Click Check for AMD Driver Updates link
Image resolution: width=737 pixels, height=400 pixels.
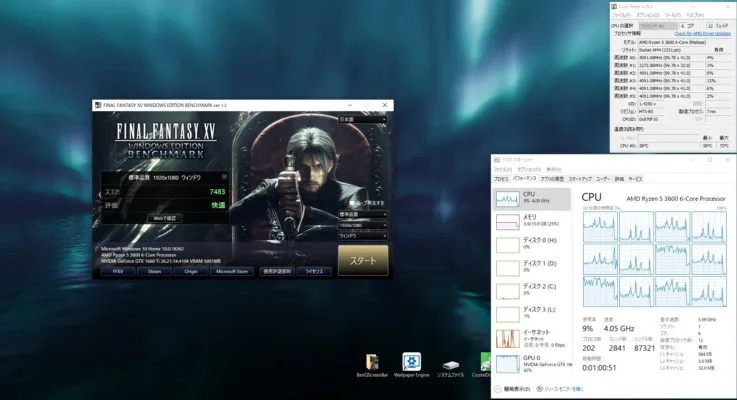click(x=703, y=34)
